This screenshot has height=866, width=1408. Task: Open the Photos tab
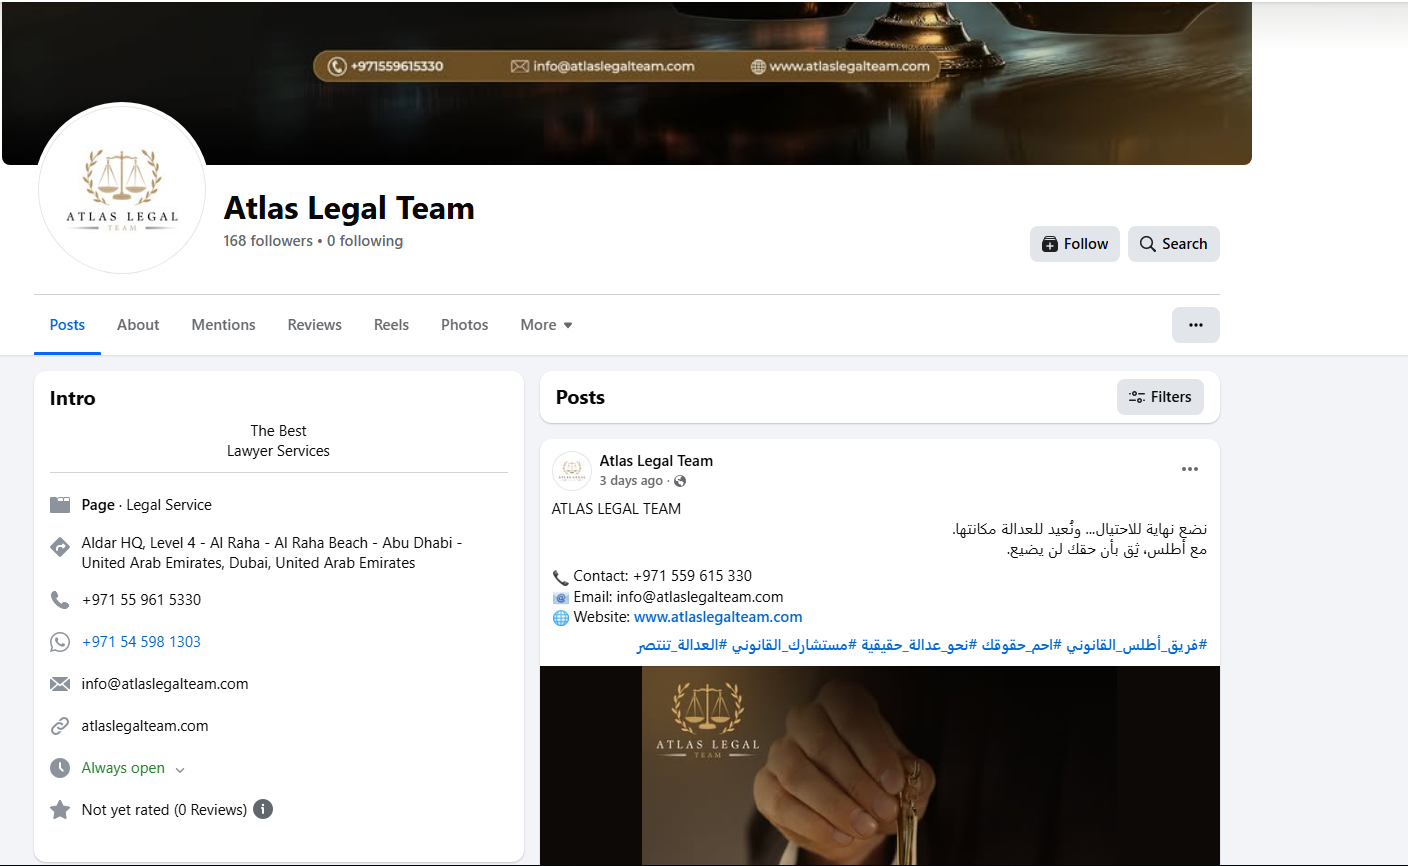pyautogui.click(x=464, y=324)
